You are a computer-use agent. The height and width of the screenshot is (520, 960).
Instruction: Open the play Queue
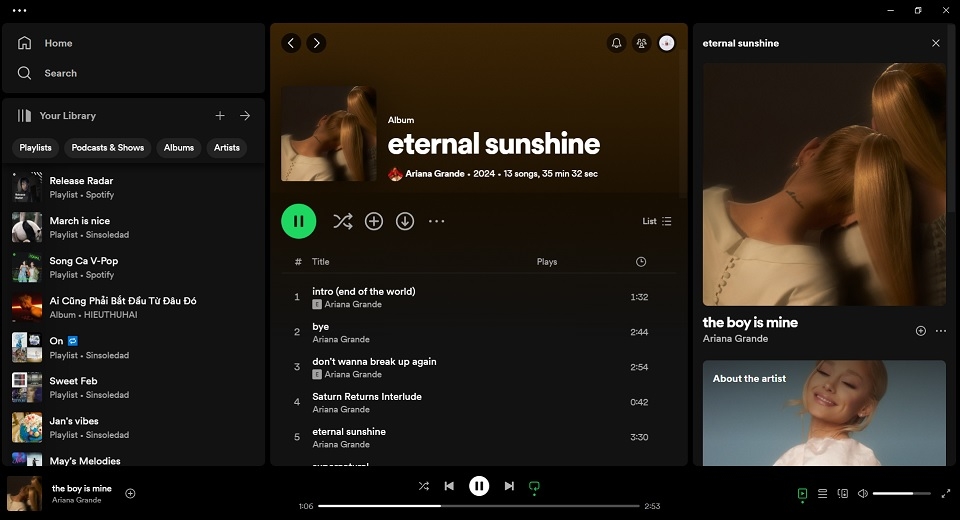[x=823, y=494]
